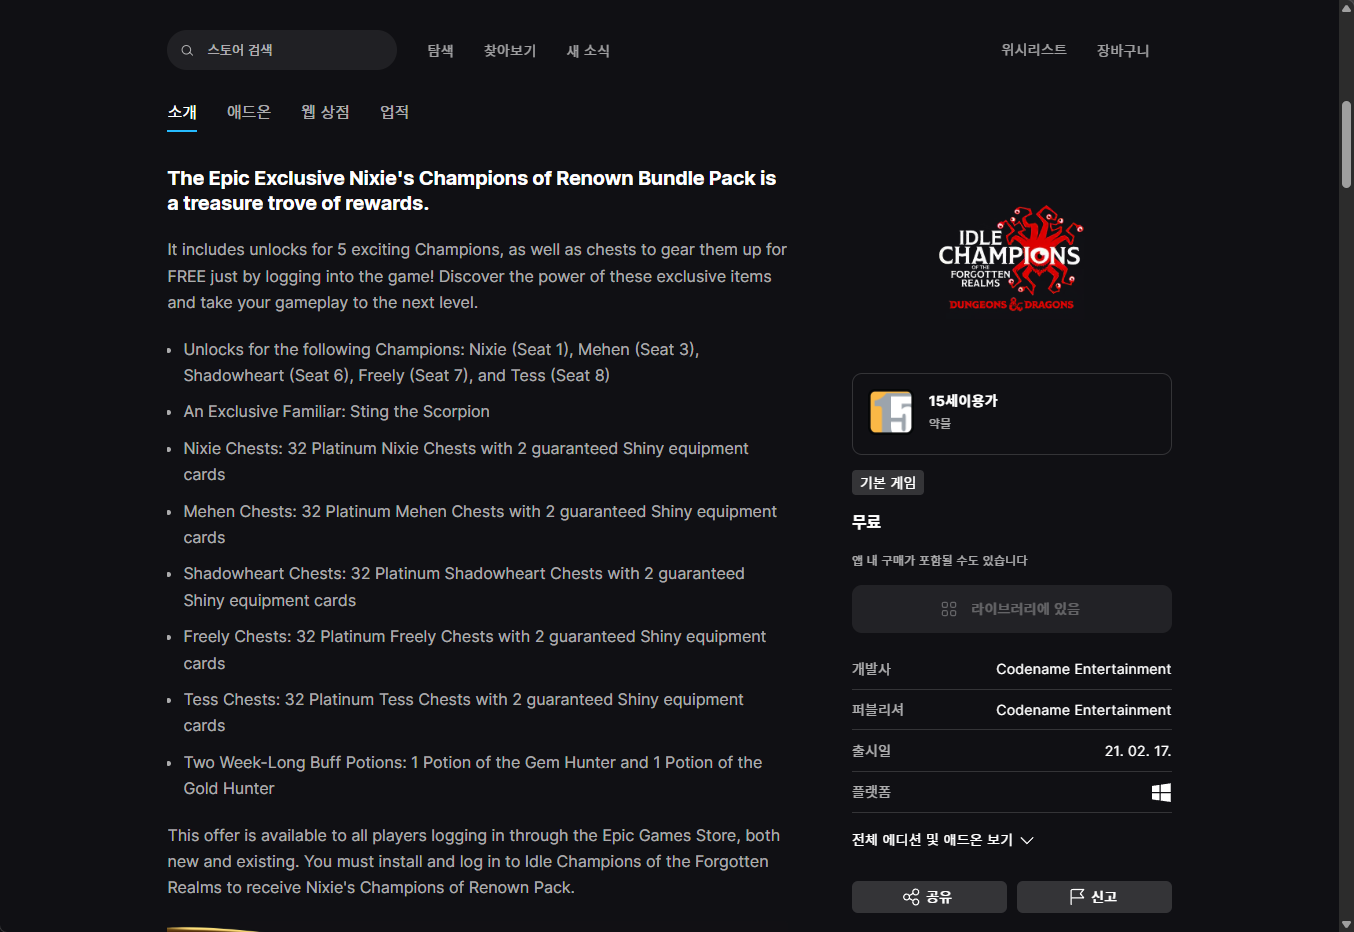Click the 앱 내 구매가 포함될 수도 있습니다 notice
The height and width of the screenshot is (932, 1354).
(x=940, y=561)
